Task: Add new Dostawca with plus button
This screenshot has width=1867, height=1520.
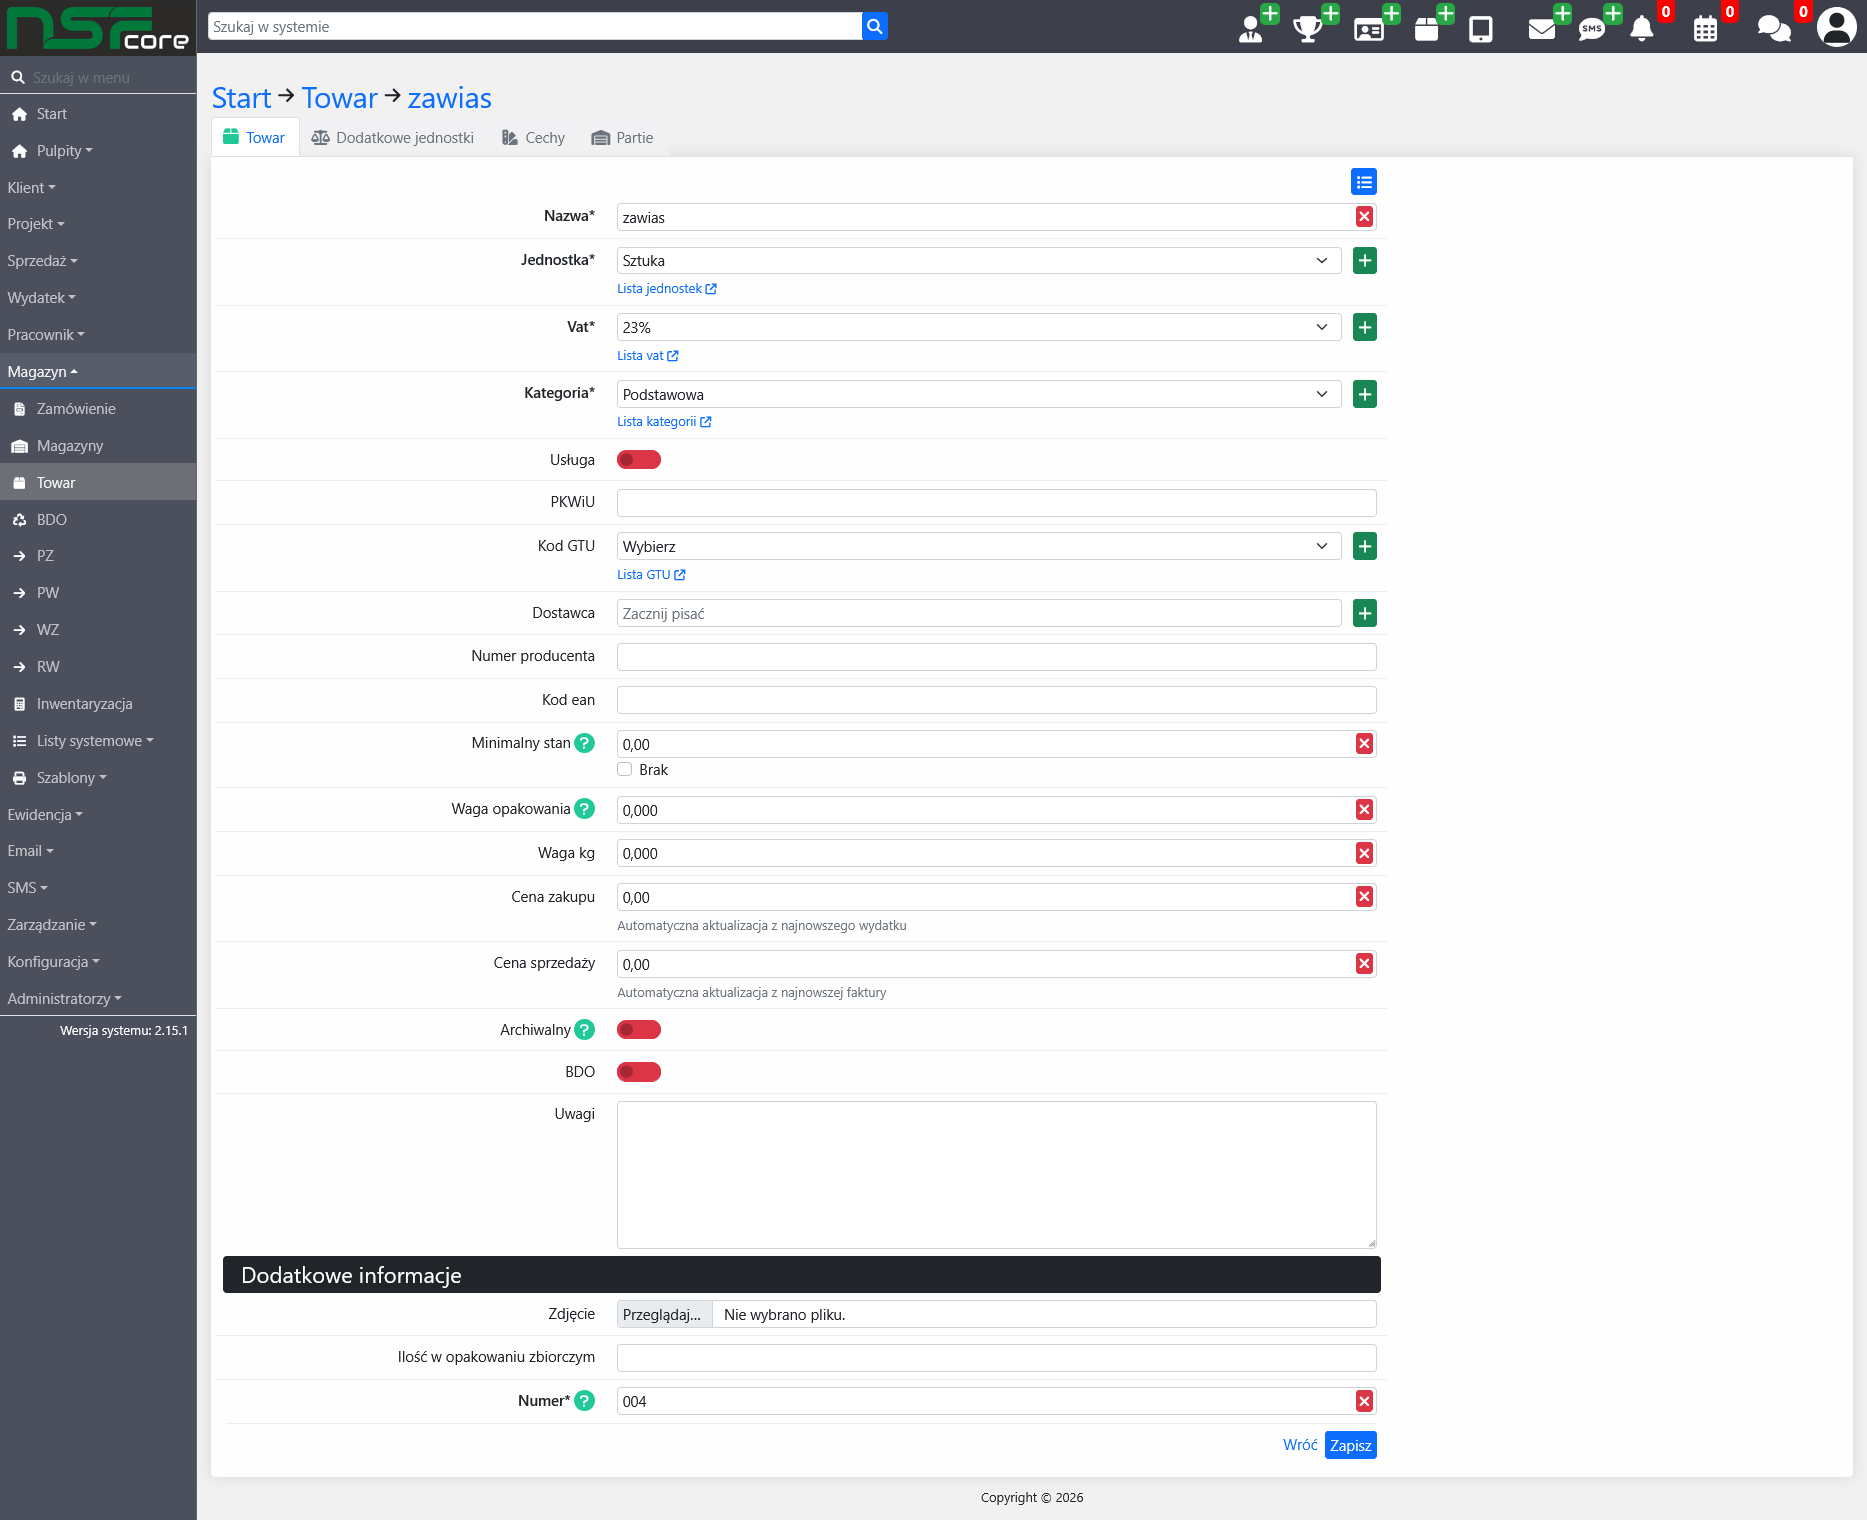Action: [x=1364, y=613]
